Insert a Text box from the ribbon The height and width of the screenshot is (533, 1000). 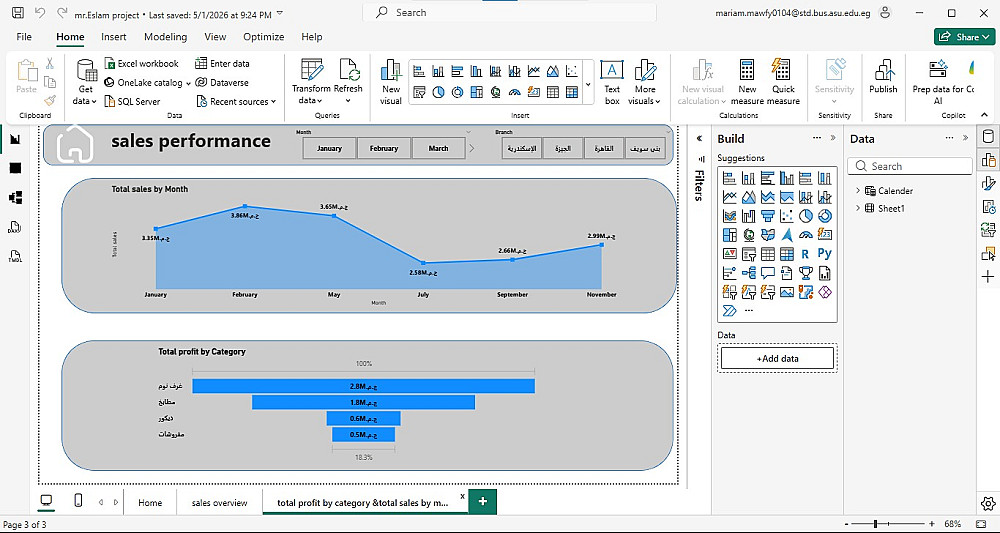tap(612, 82)
